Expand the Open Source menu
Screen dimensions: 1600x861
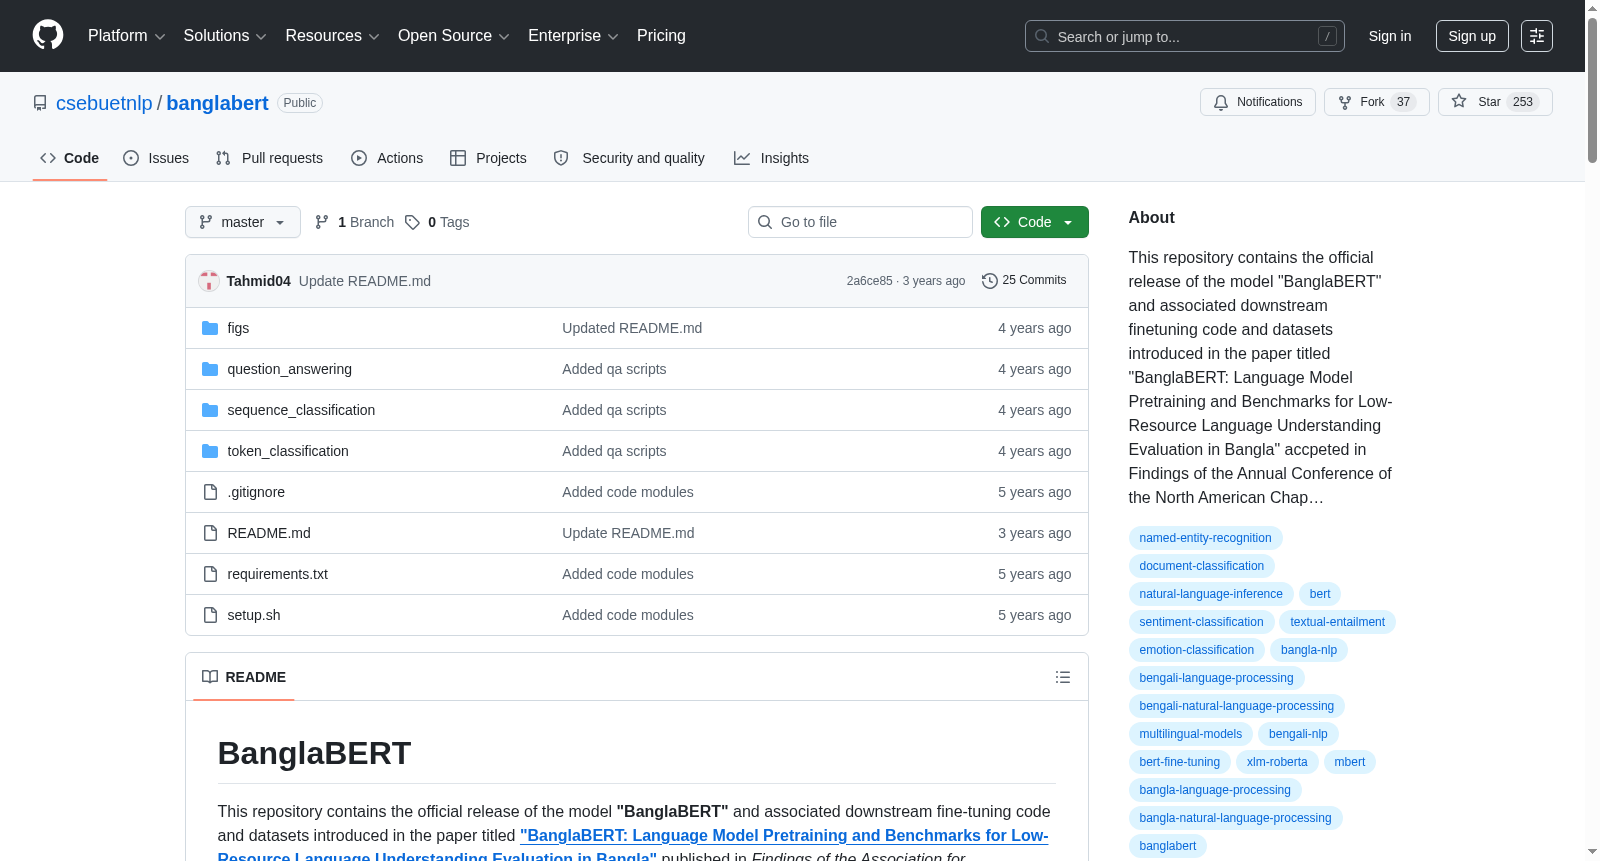(454, 36)
